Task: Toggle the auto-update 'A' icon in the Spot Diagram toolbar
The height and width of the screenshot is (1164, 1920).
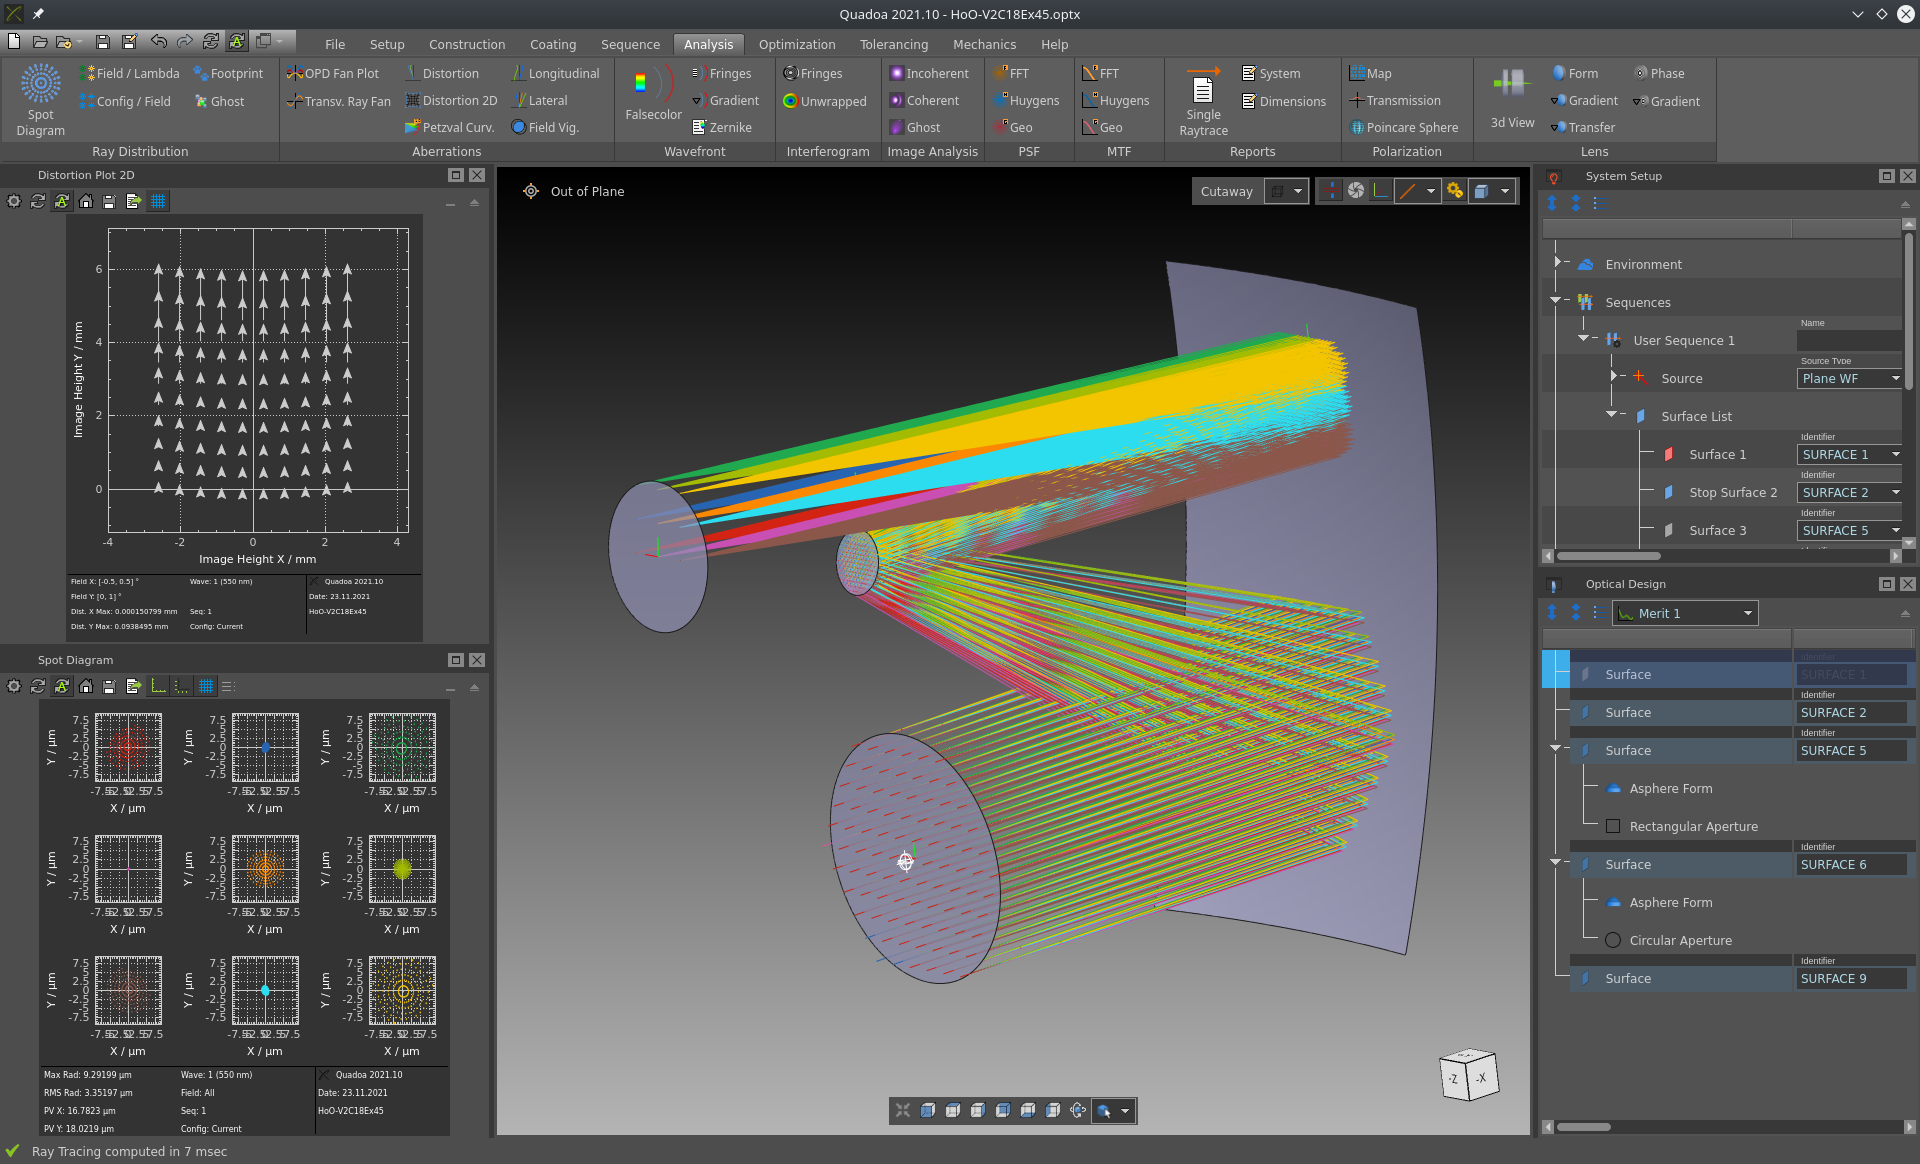Action: 62,686
